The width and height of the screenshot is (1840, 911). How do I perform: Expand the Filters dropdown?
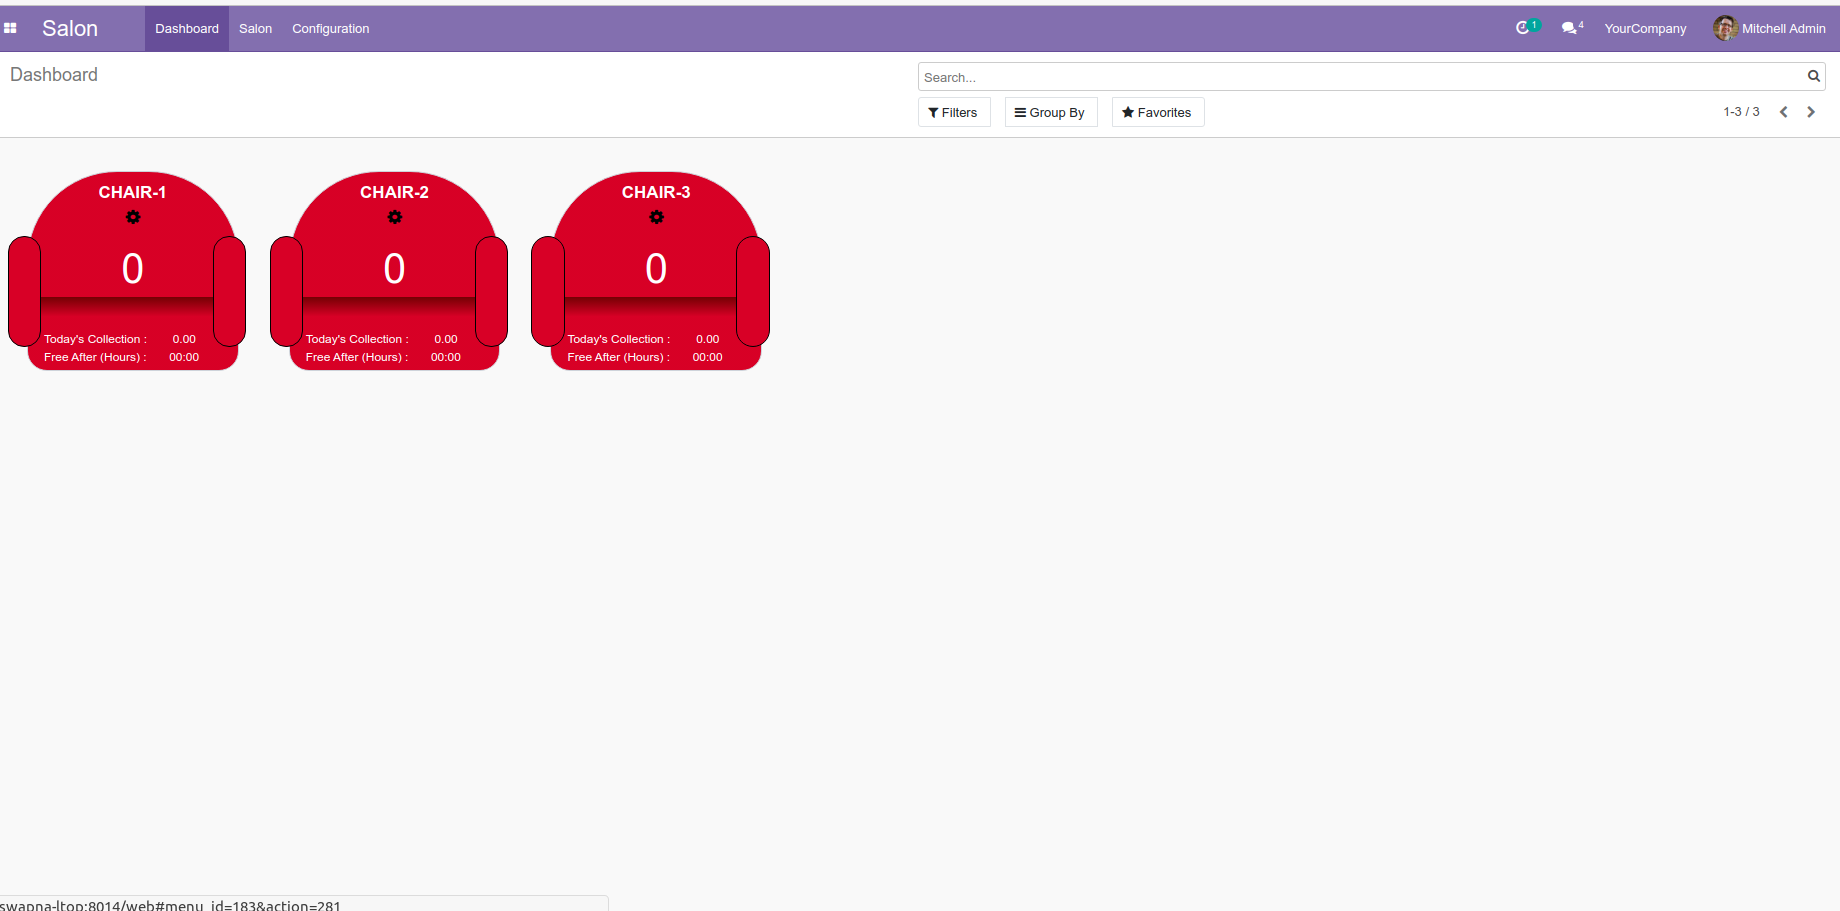point(954,112)
